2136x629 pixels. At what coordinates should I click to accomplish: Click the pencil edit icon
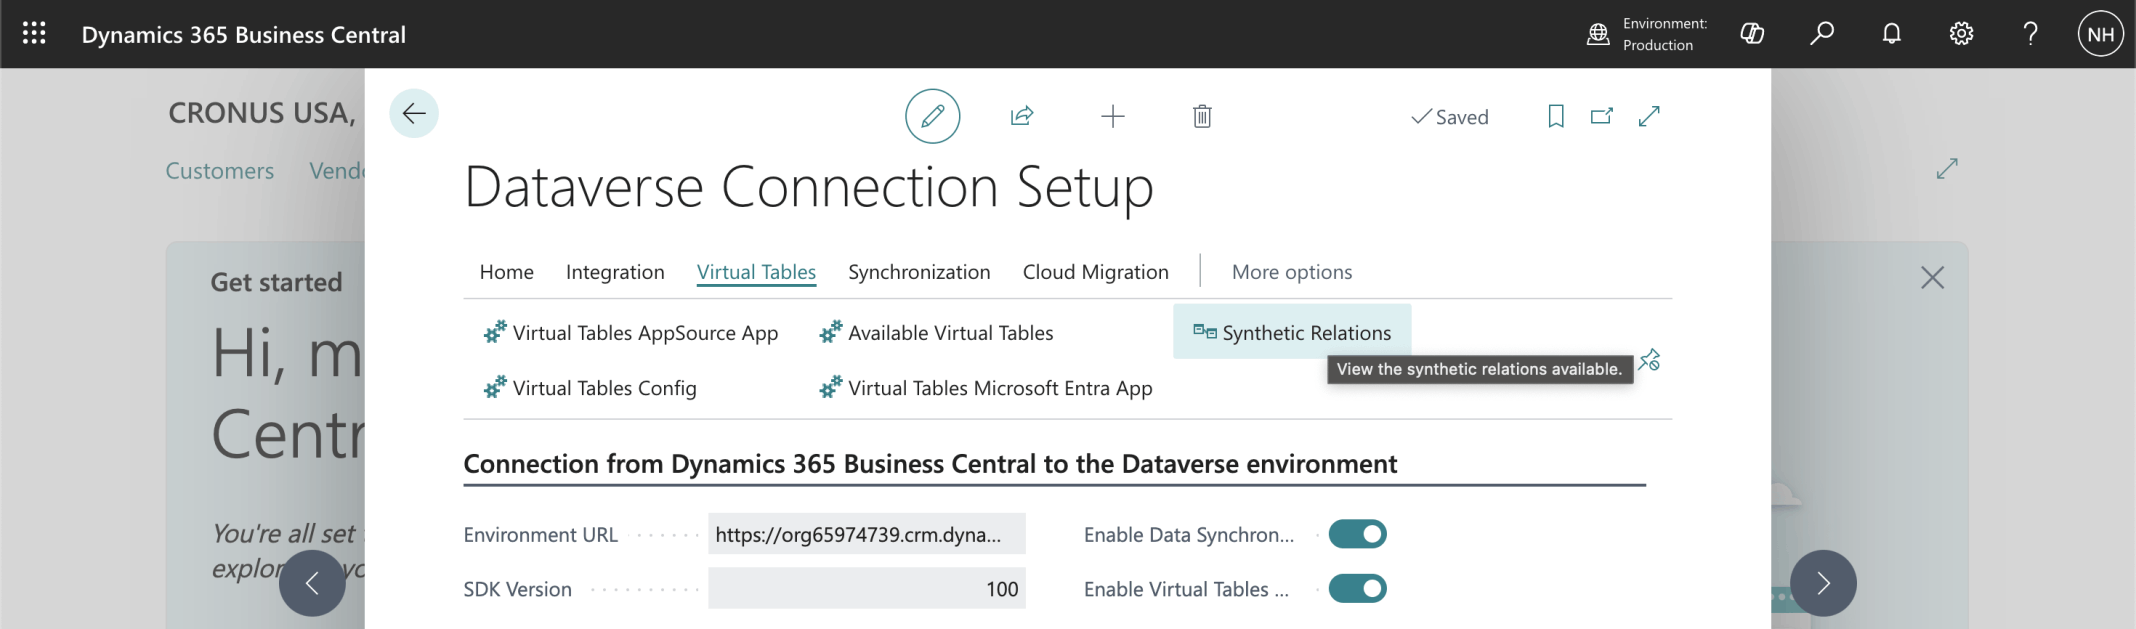coord(932,116)
